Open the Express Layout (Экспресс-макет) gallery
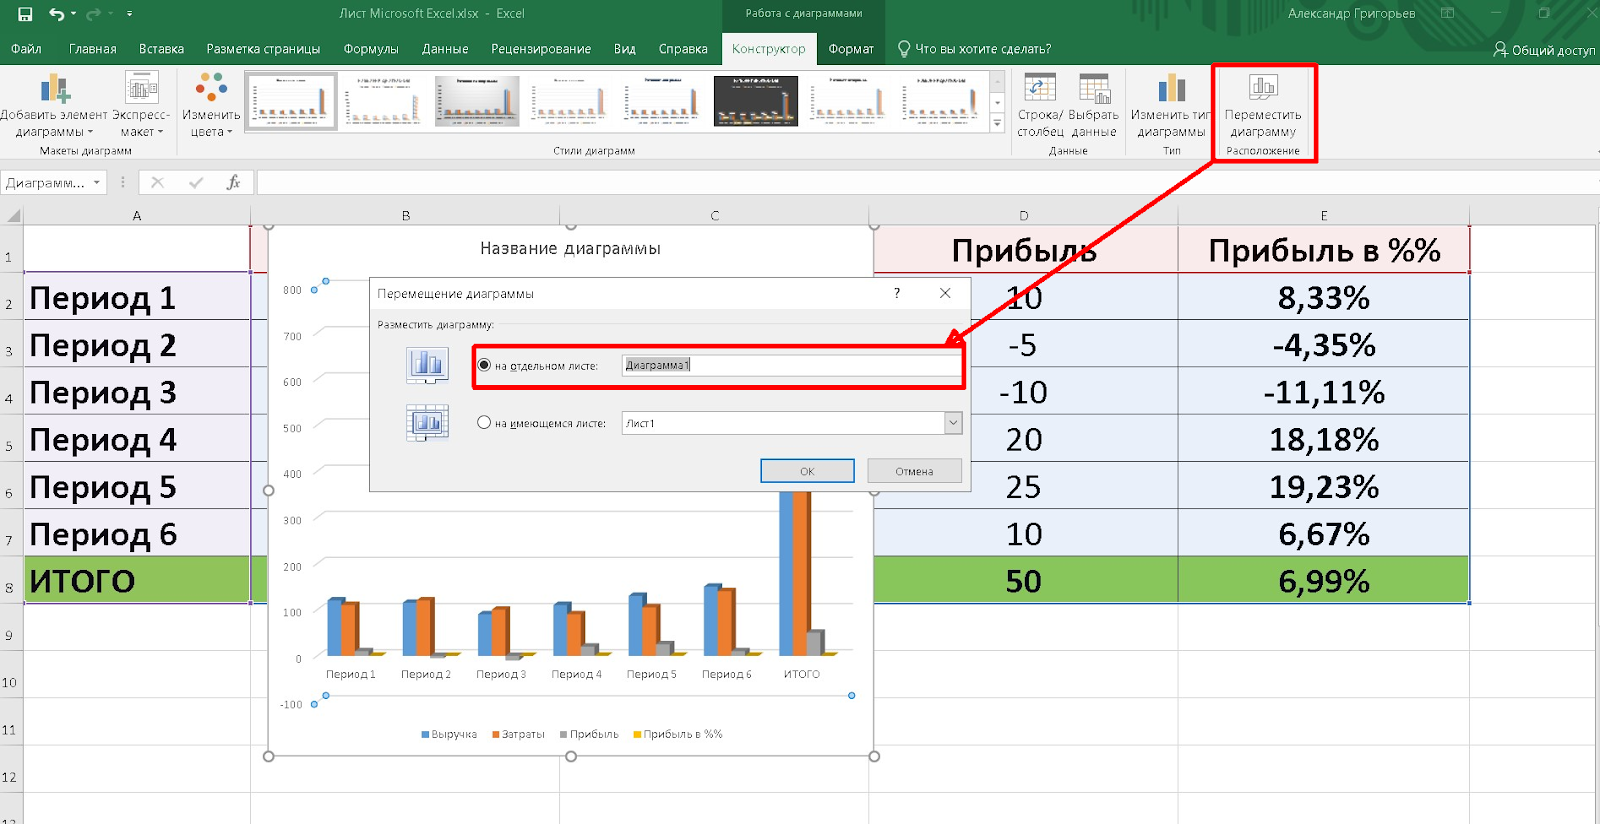This screenshot has height=824, width=1600. [141, 90]
